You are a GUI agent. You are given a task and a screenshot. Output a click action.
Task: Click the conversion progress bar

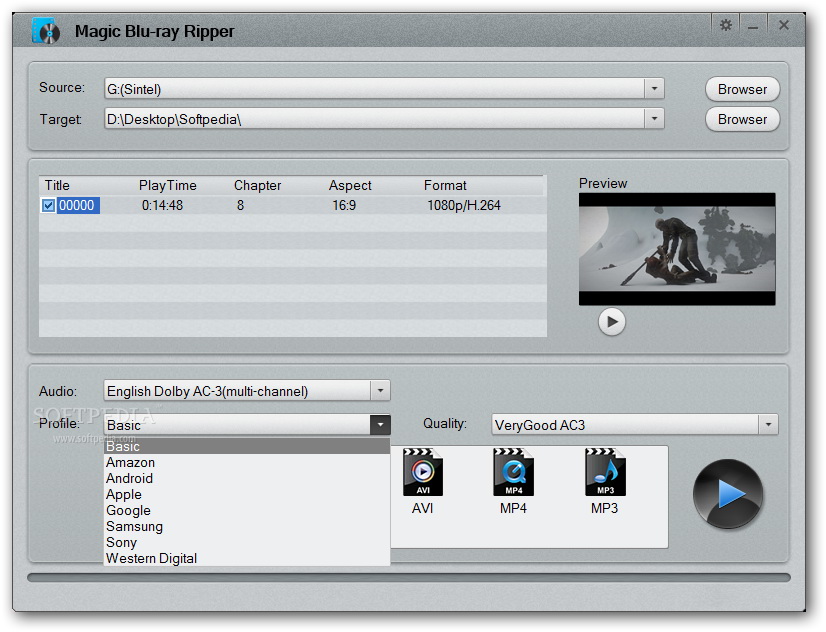pyautogui.click(x=409, y=577)
